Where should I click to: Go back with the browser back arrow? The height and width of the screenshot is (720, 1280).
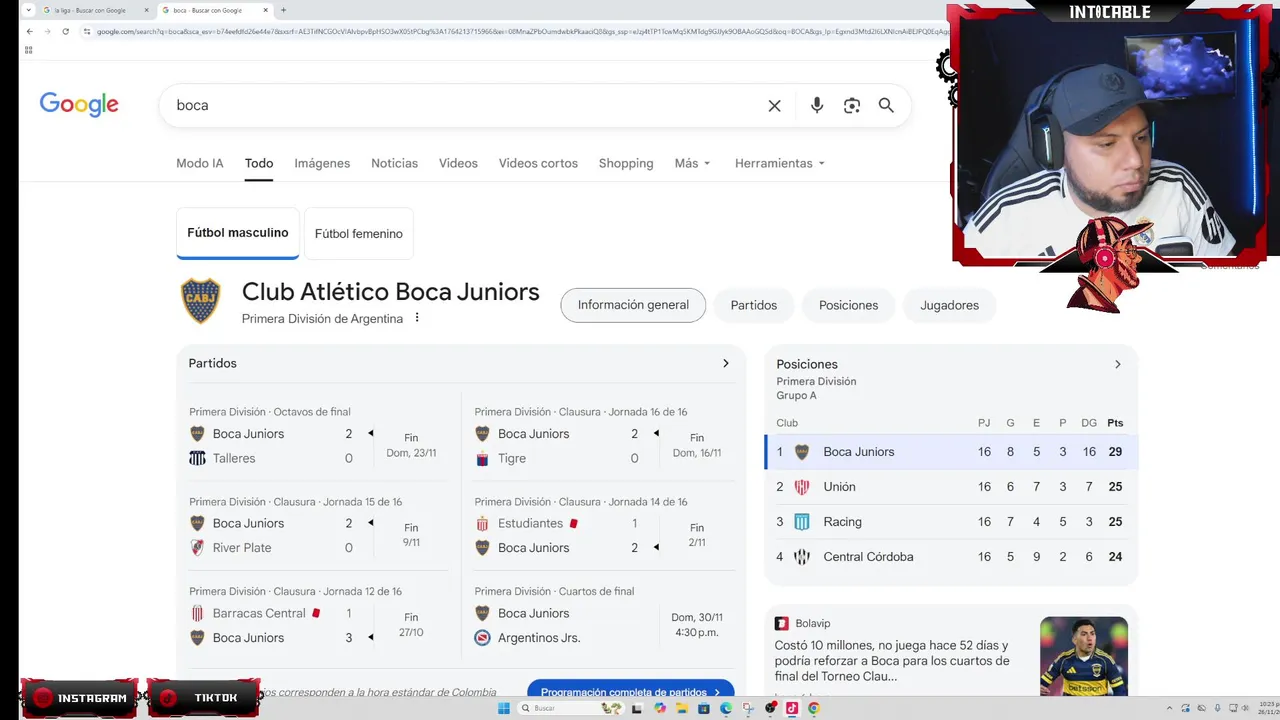point(30,31)
